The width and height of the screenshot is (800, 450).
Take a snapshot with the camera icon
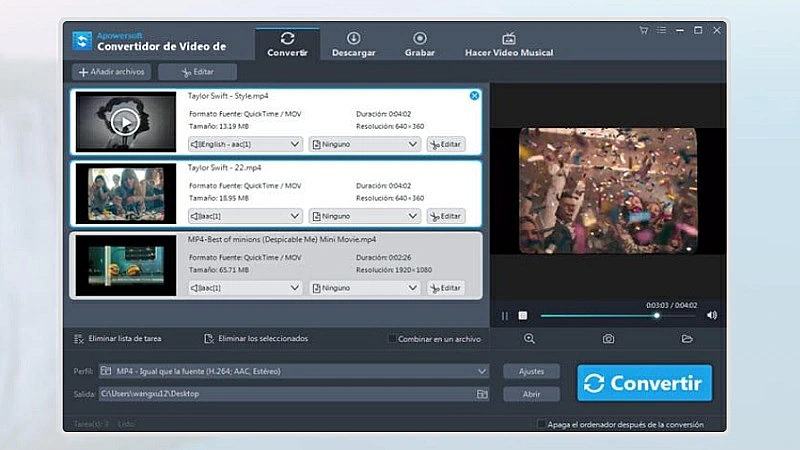pyautogui.click(x=608, y=339)
